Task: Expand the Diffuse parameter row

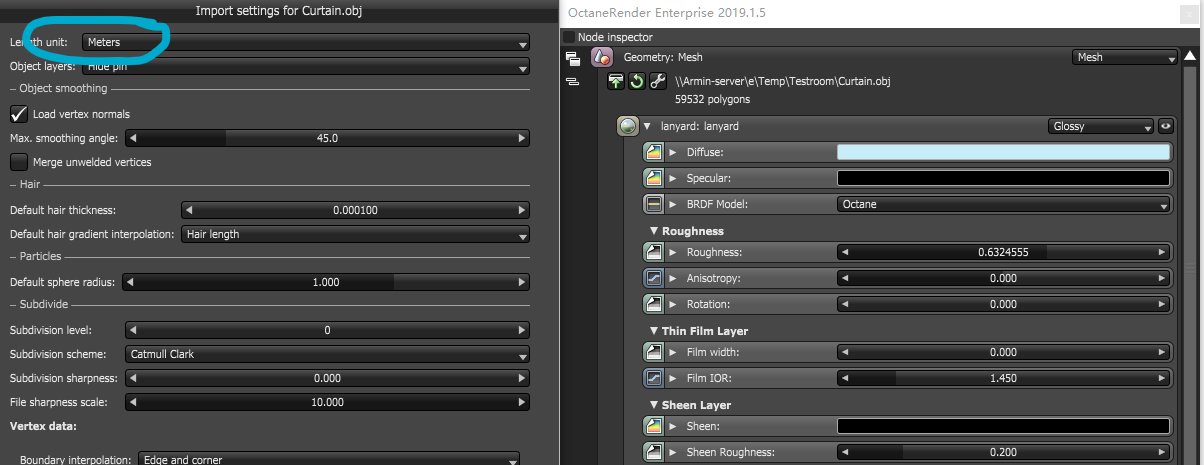Action: [x=674, y=153]
